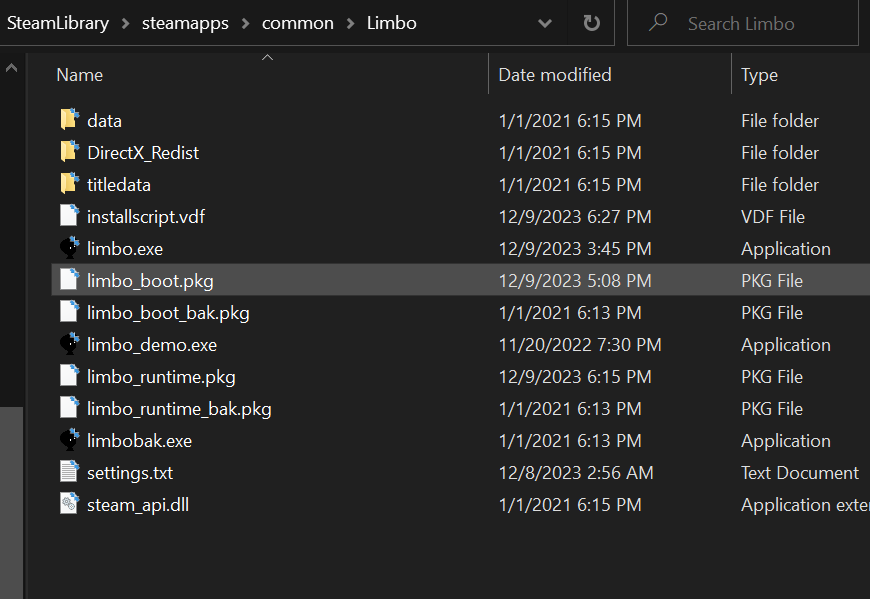Viewport: 870px width, 599px height.
Task: Click the steam_api.dll file icon
Action: pos(69,505)
